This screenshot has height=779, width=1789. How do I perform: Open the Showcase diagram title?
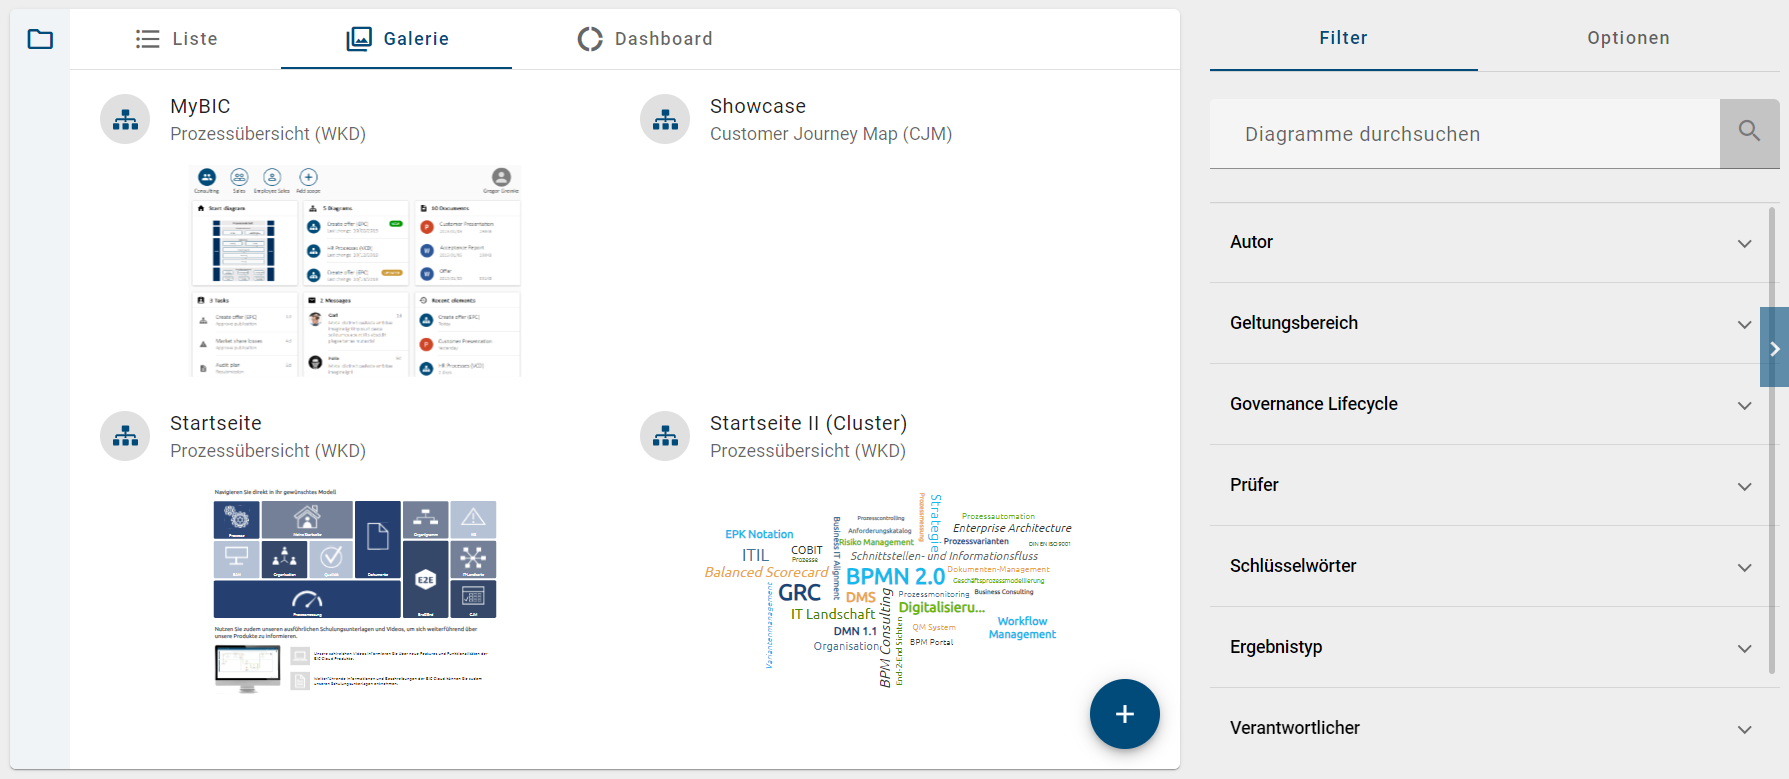[x=757, y=106]
